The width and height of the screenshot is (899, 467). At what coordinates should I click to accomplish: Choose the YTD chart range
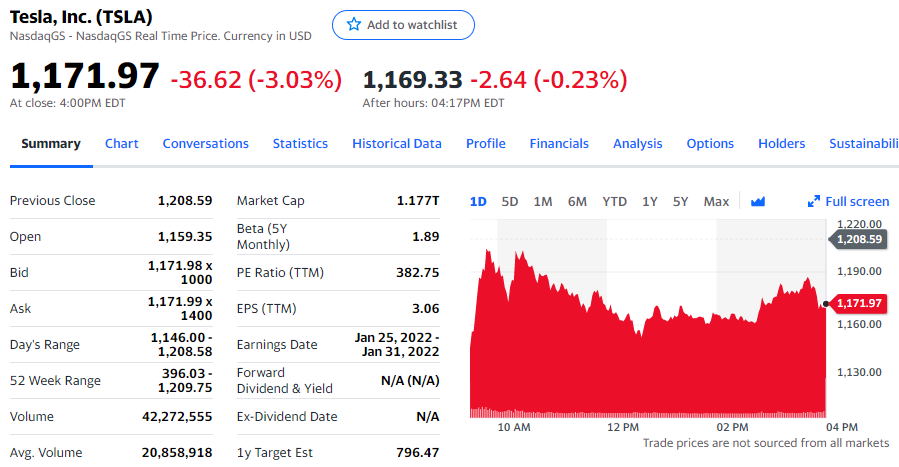[x=614, y=201]
